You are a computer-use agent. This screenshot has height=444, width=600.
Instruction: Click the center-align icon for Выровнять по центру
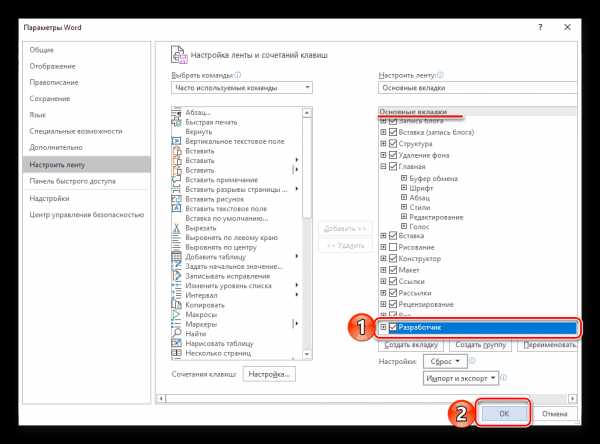176,247
